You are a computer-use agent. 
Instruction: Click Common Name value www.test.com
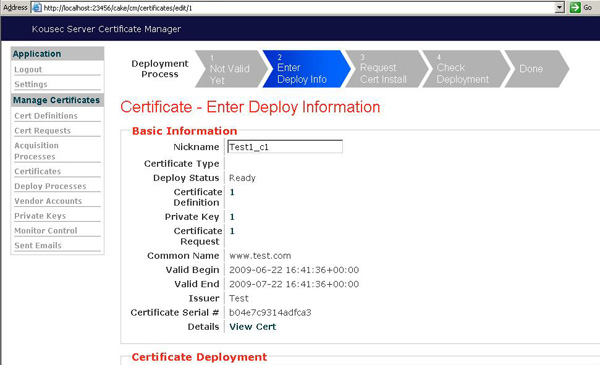coord(260,256)
